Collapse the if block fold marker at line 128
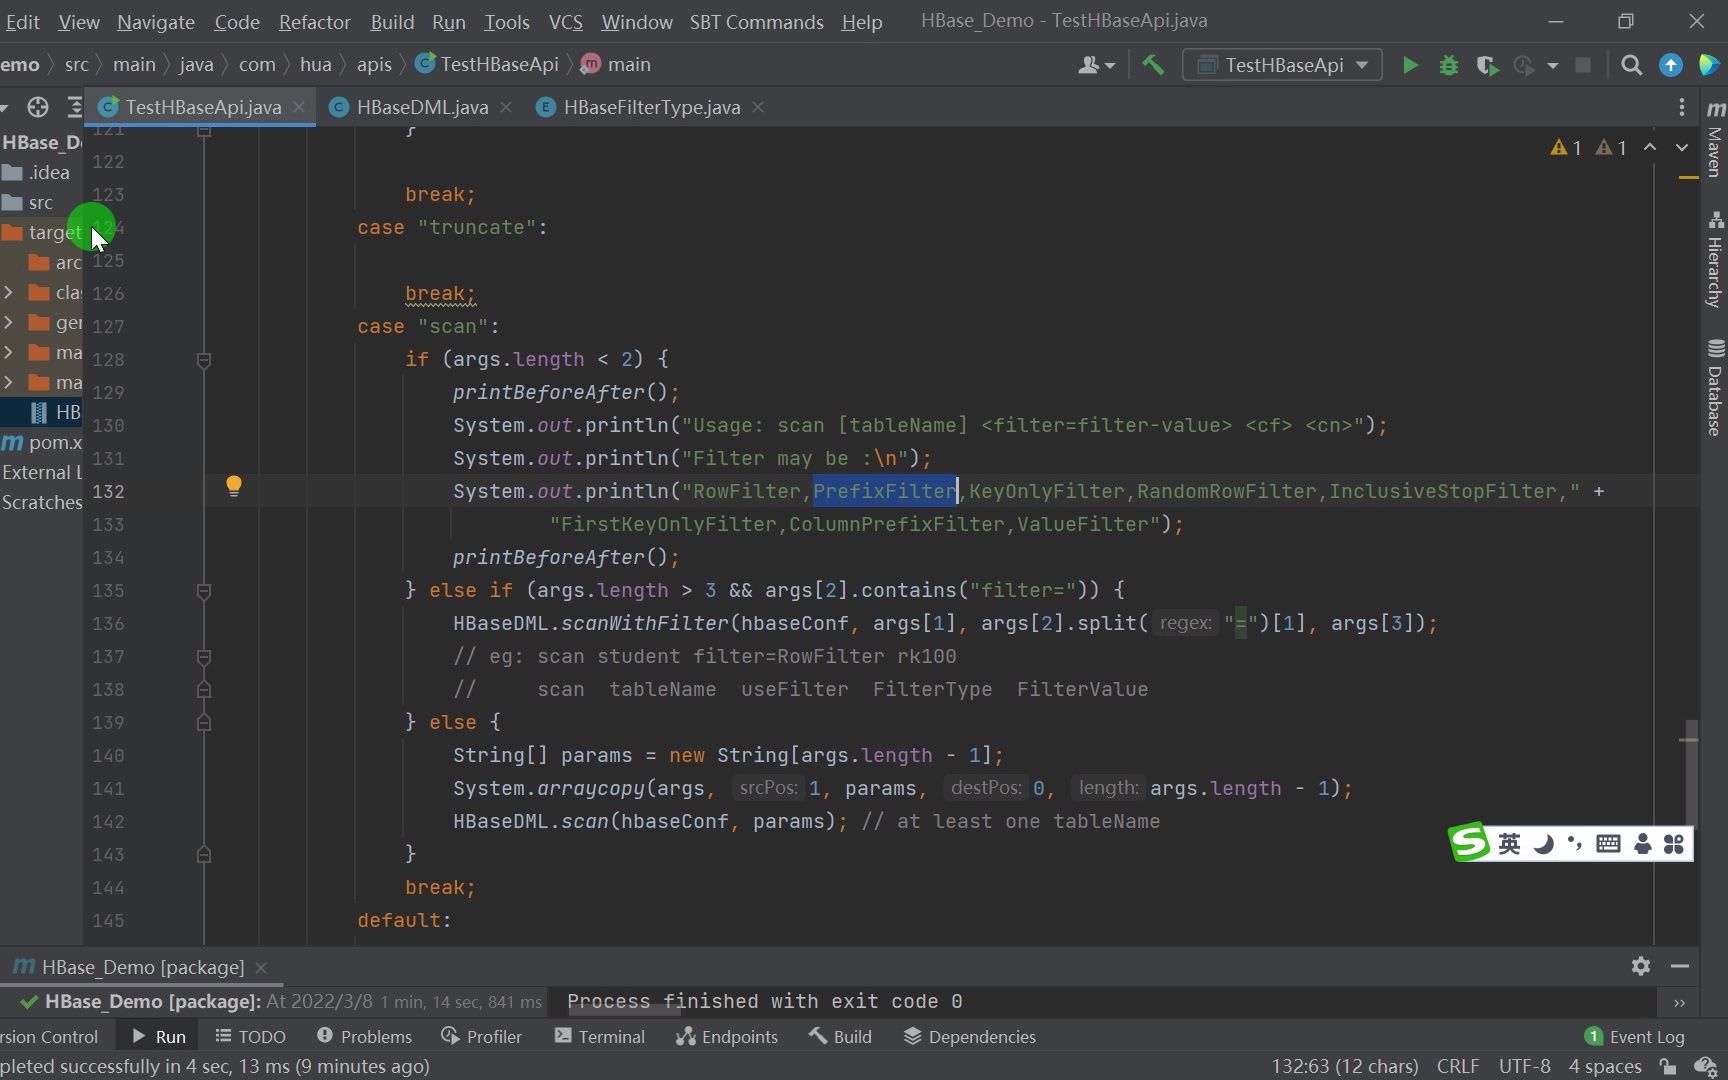The width and height of the screenshot is (1728, 1080). click(204, 360)
